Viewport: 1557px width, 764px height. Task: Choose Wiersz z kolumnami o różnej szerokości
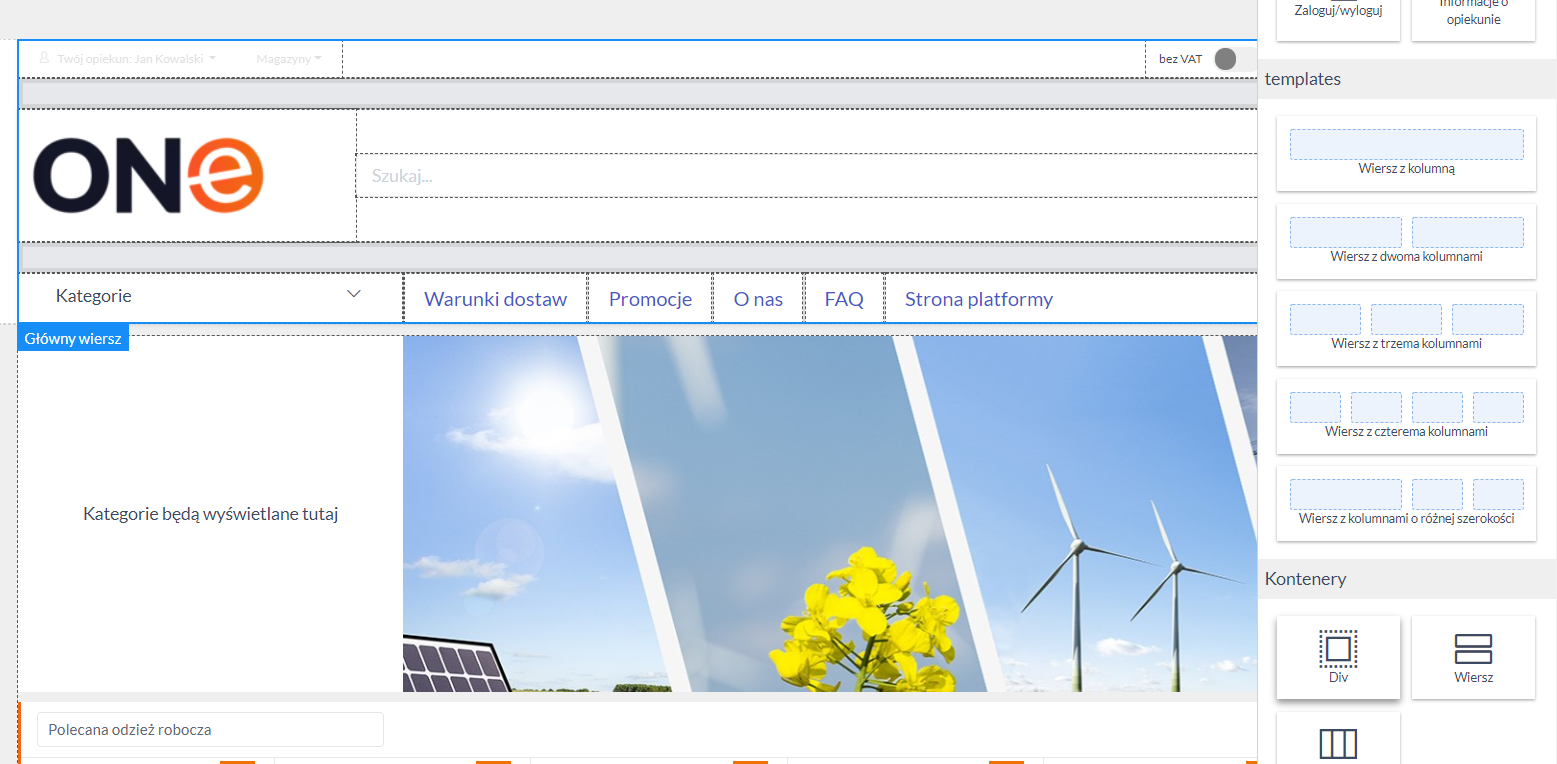click(x=1406, y=503)
